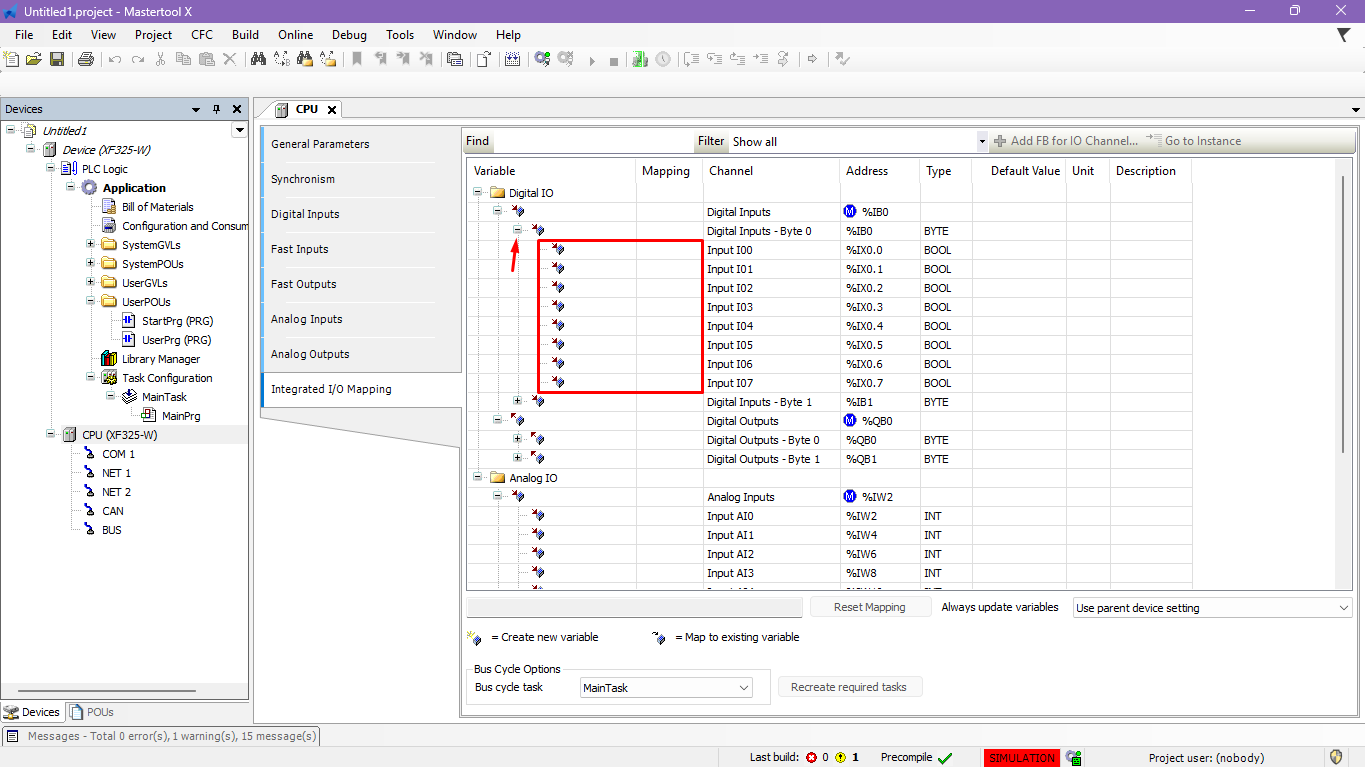Open the Online menu
This screenshot has height=767, width=1365.
click(x=295, y=34)
